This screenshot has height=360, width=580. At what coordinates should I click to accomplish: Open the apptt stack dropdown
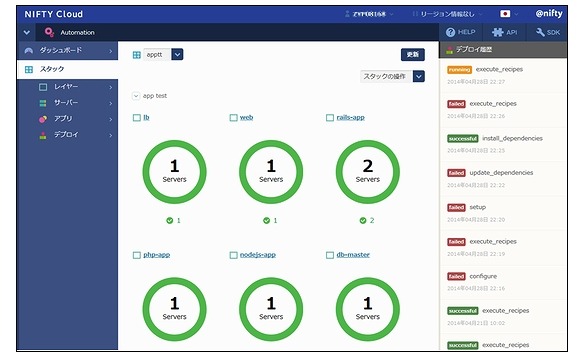pos(177,54)
